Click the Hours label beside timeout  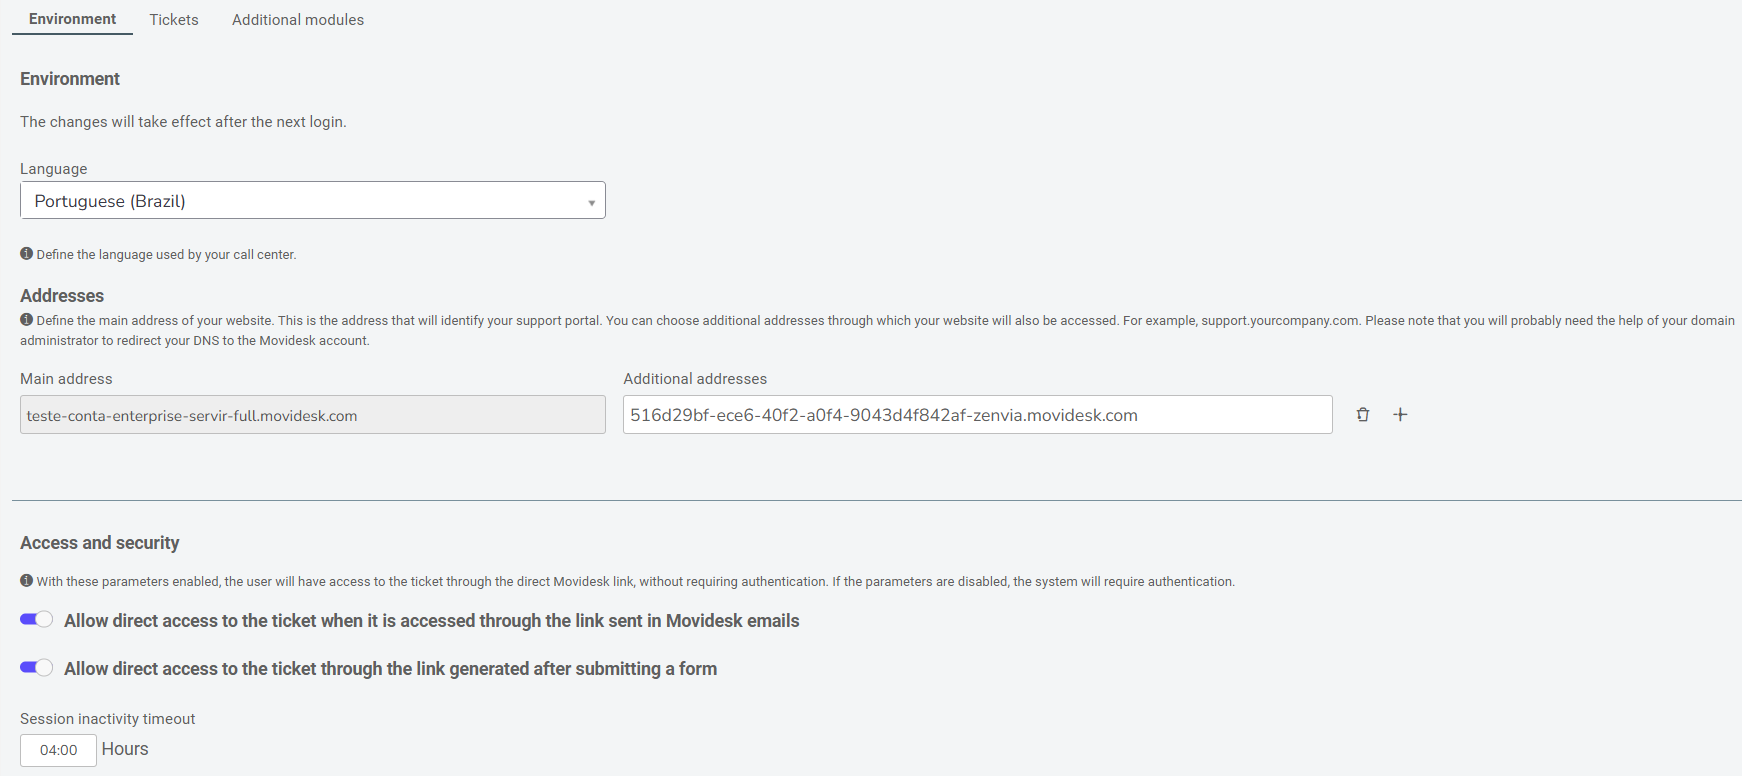click(125, 749)
